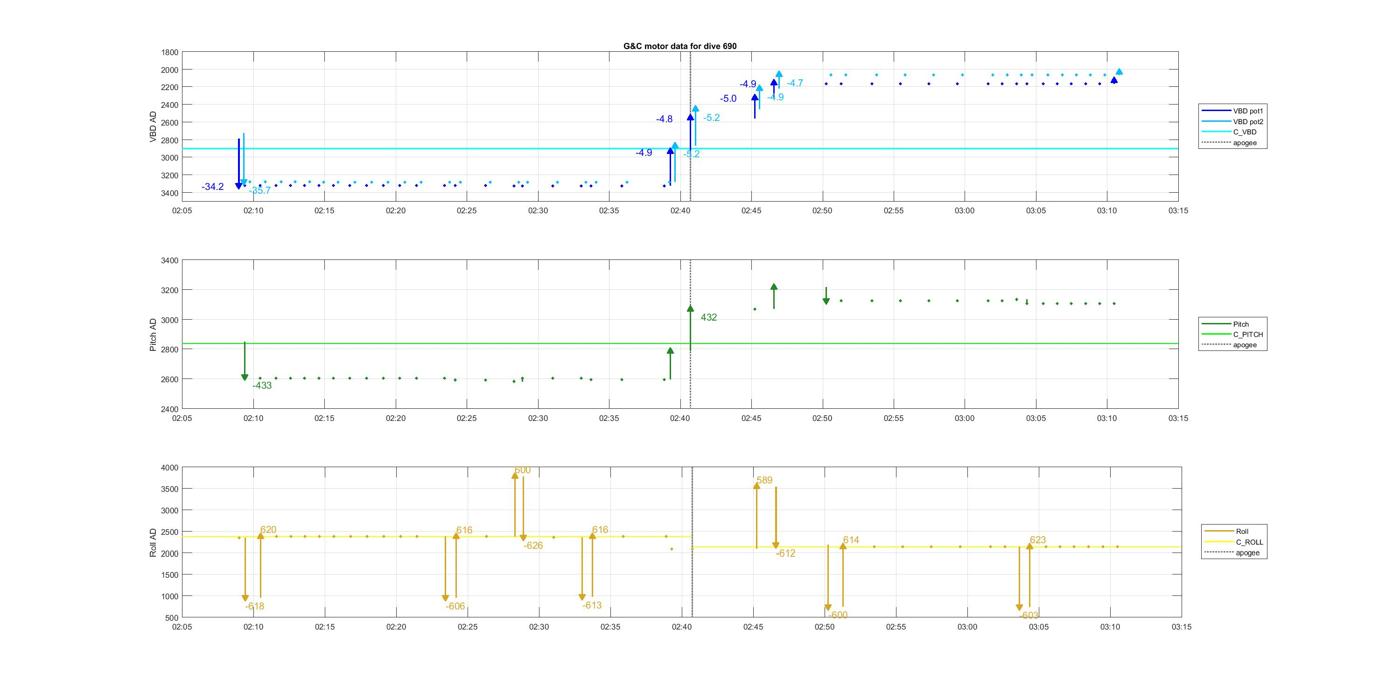The width and height of the screenshot is (1400, 693).
Task: Click the "432" pitch data label
Action: click(x=709, y=317)
